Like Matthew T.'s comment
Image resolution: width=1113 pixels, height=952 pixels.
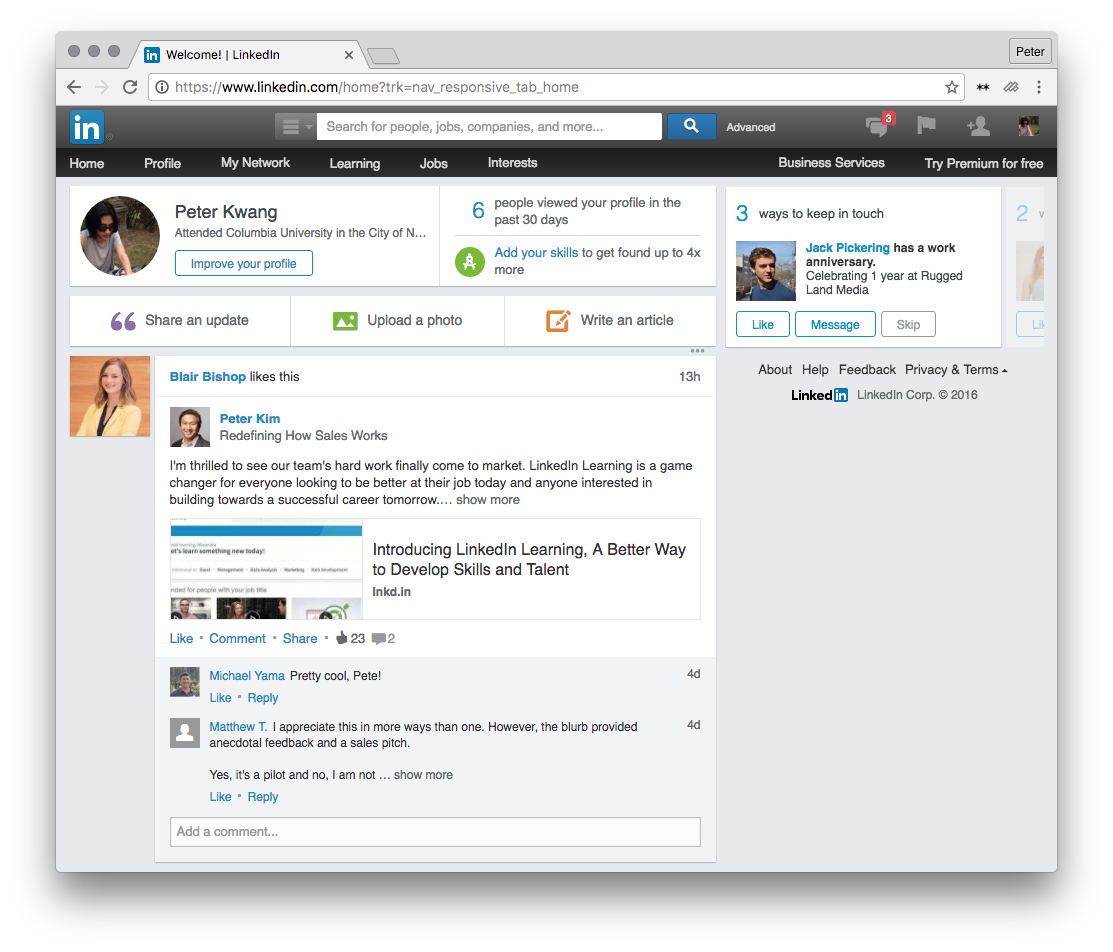pyautogui.click(x=220, y=797)
